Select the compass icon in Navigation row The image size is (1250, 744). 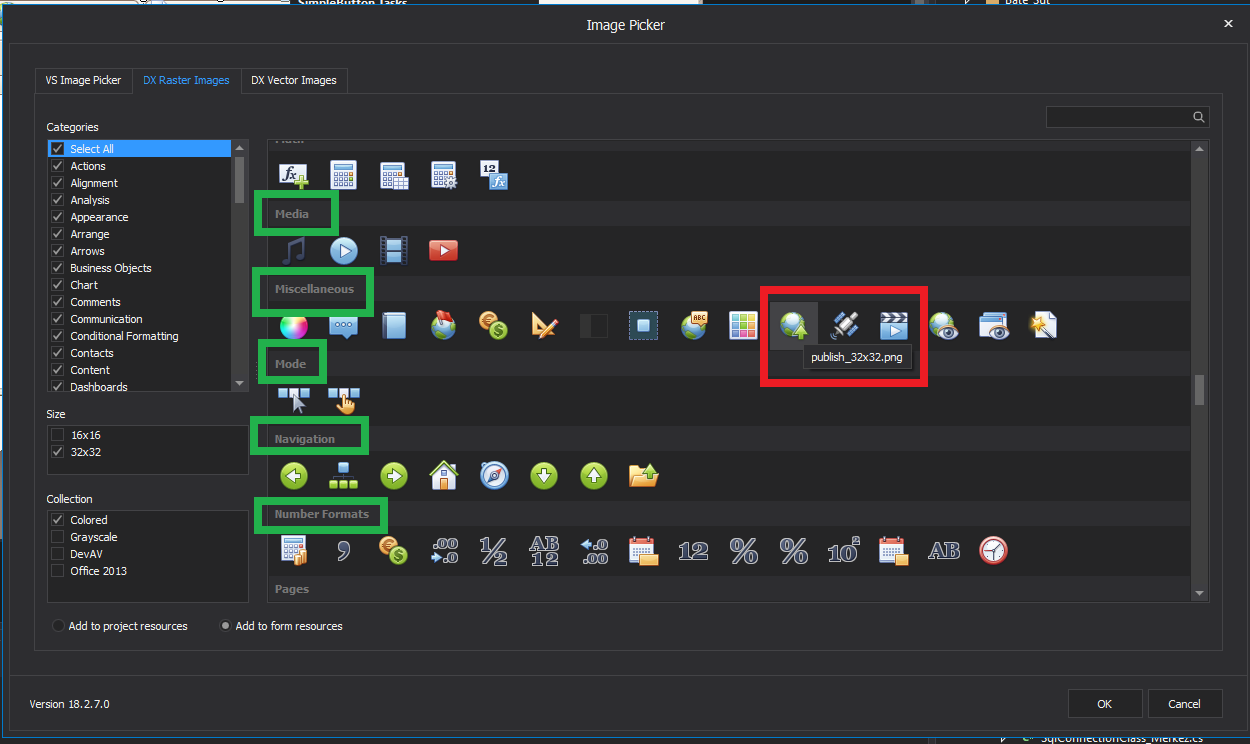(x=494, y=475)
